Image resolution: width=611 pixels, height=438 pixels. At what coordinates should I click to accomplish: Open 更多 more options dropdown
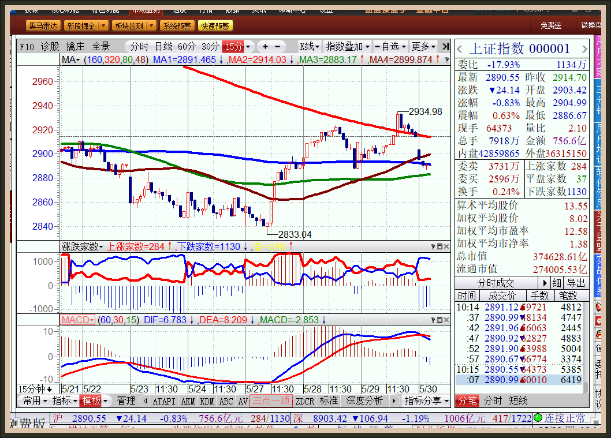click(x=424, y=47)
